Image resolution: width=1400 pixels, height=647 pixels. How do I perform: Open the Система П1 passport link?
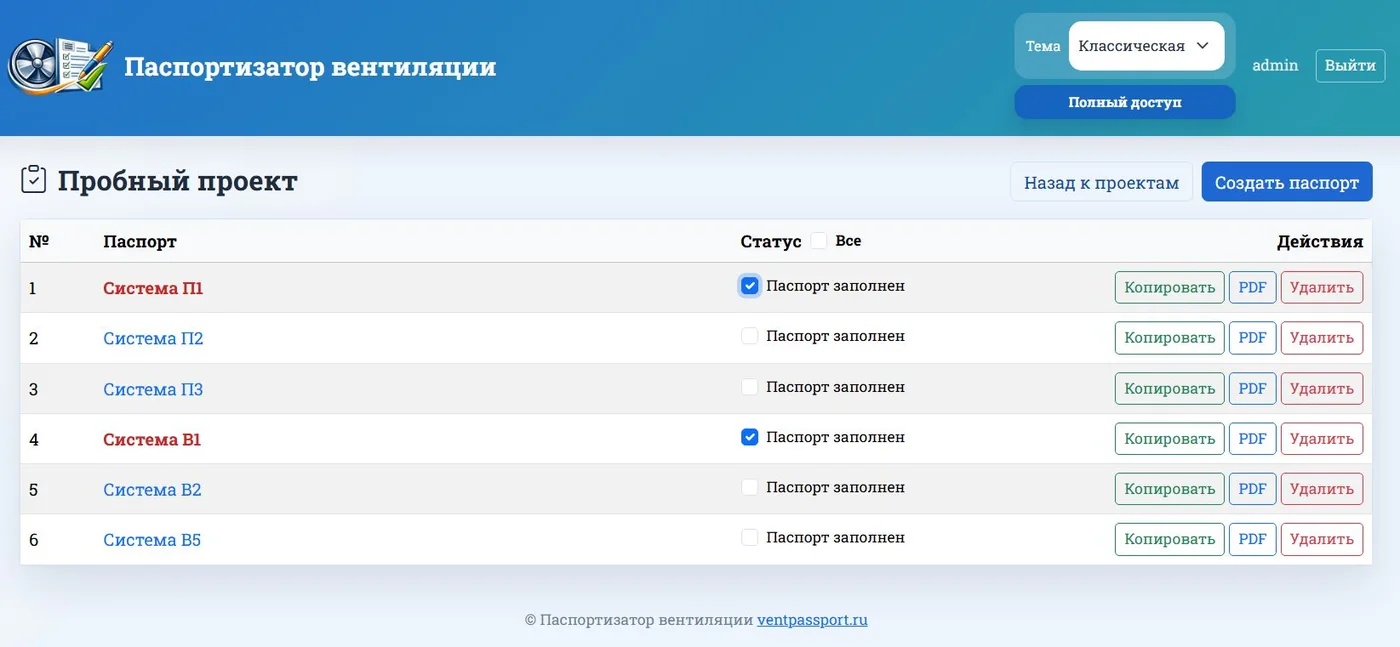[x=153, y=288]
